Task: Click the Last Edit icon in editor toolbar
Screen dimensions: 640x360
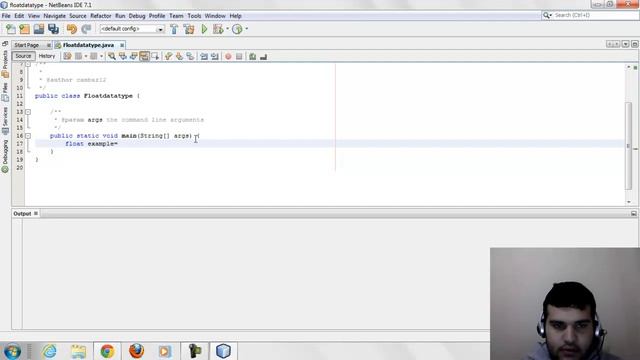Action: tap(67, 56)
